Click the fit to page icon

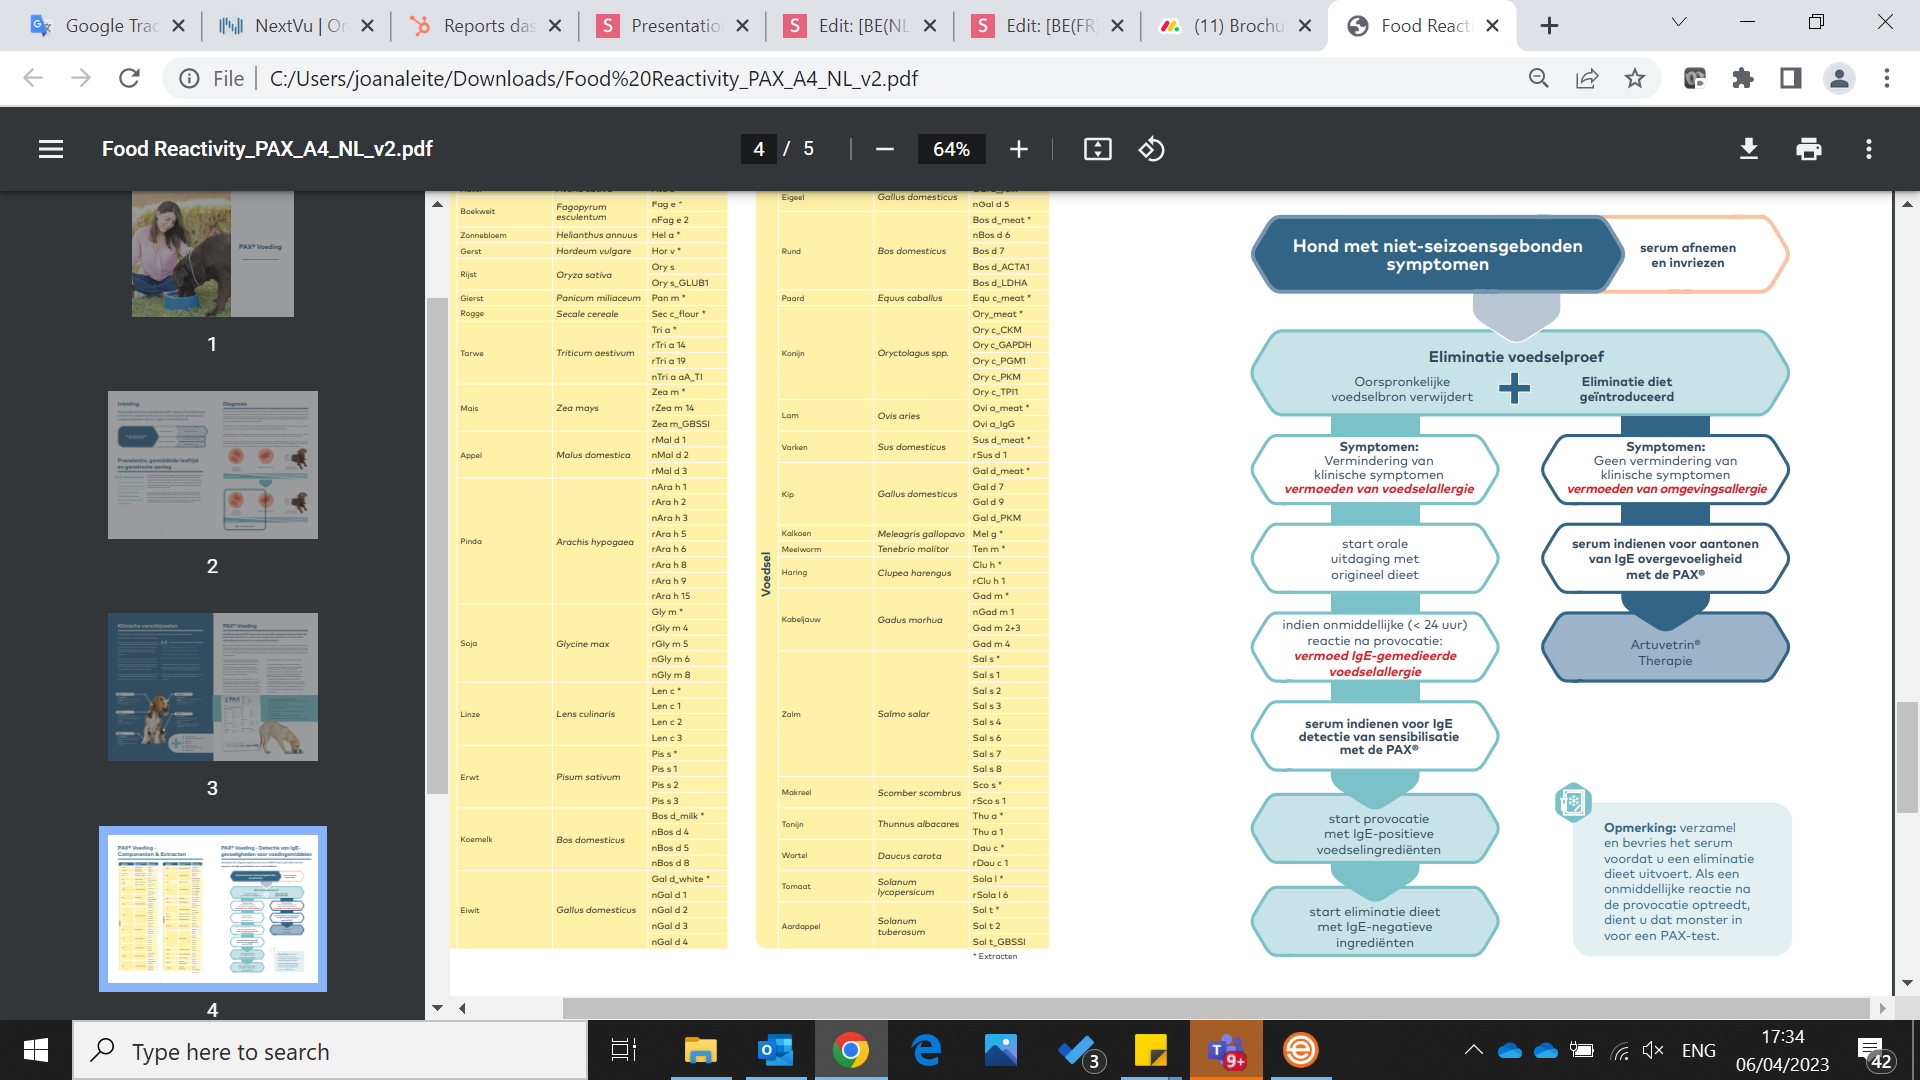1097,149
